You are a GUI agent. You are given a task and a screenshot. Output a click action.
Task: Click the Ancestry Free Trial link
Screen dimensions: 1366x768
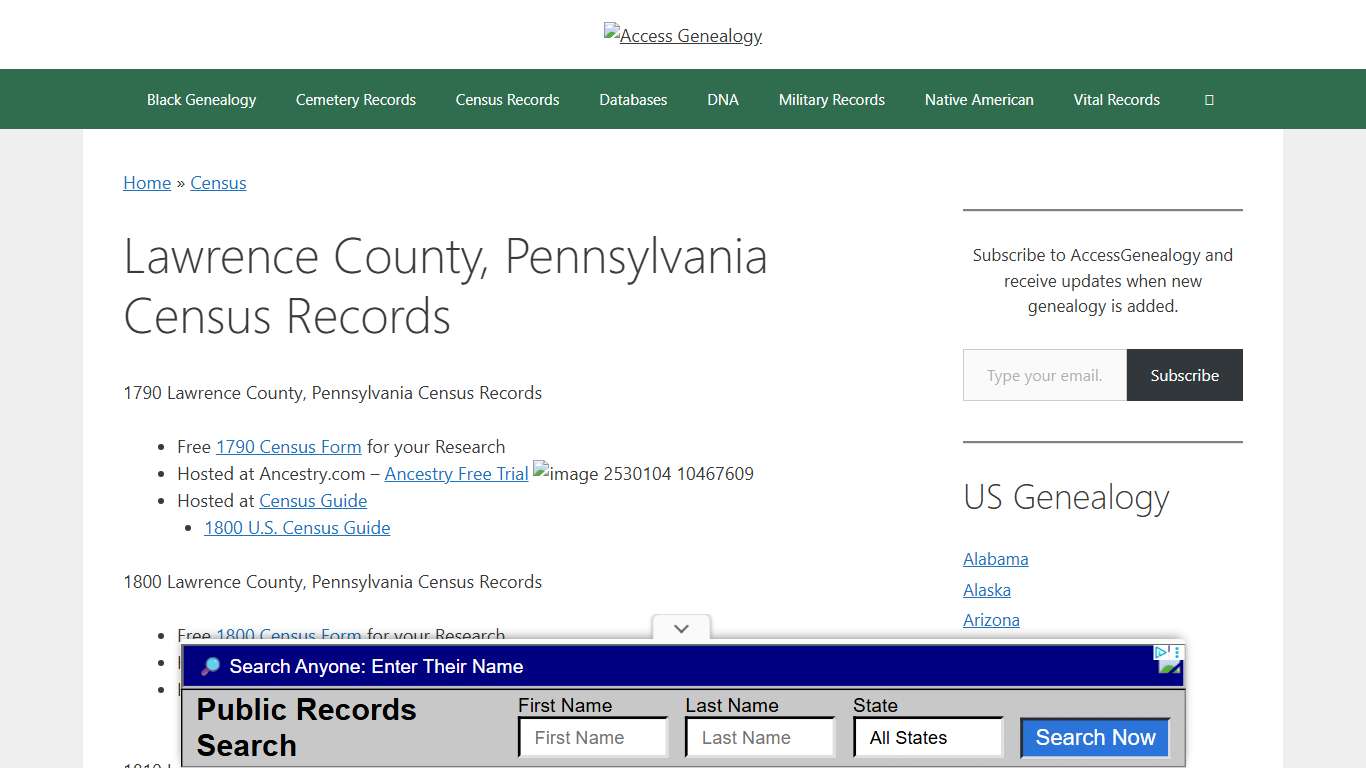[x=456, y=473]
